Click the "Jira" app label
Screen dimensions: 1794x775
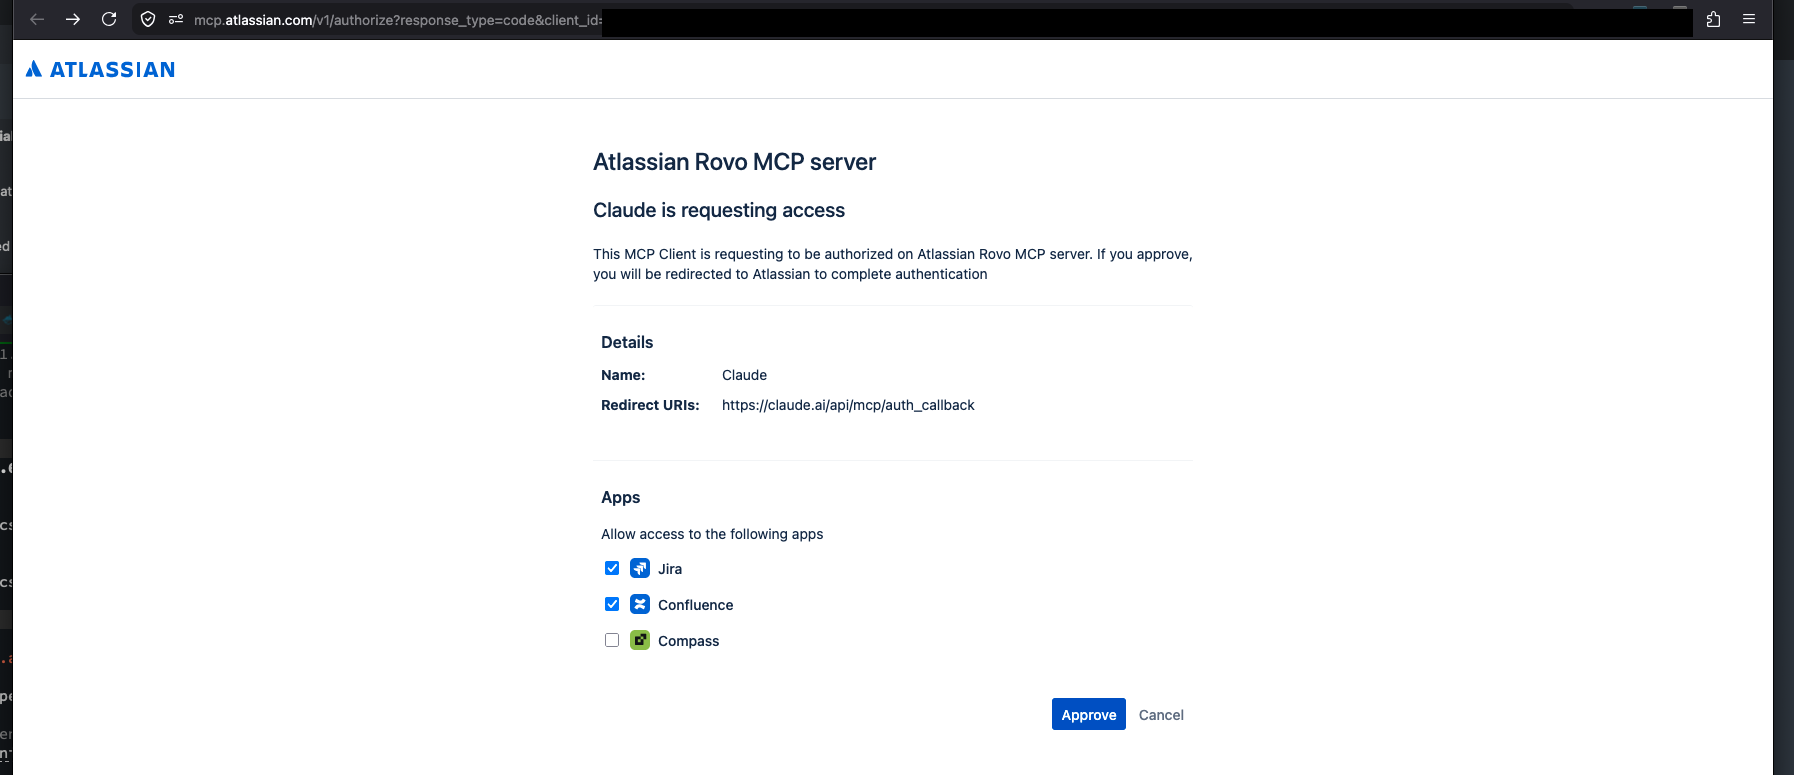click(670, 569)
